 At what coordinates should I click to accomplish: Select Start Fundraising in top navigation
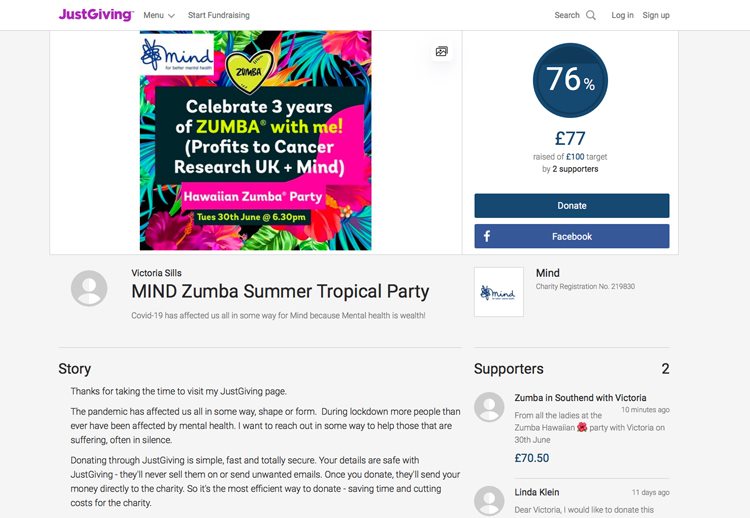click(x=219, y=15)
